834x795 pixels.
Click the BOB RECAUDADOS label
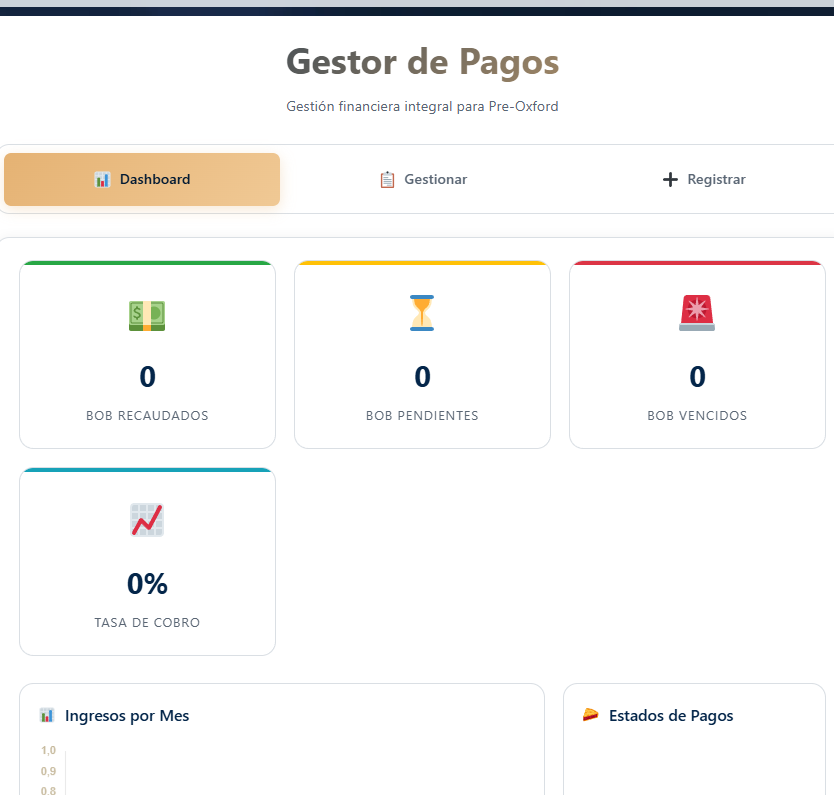click(147, 415)
